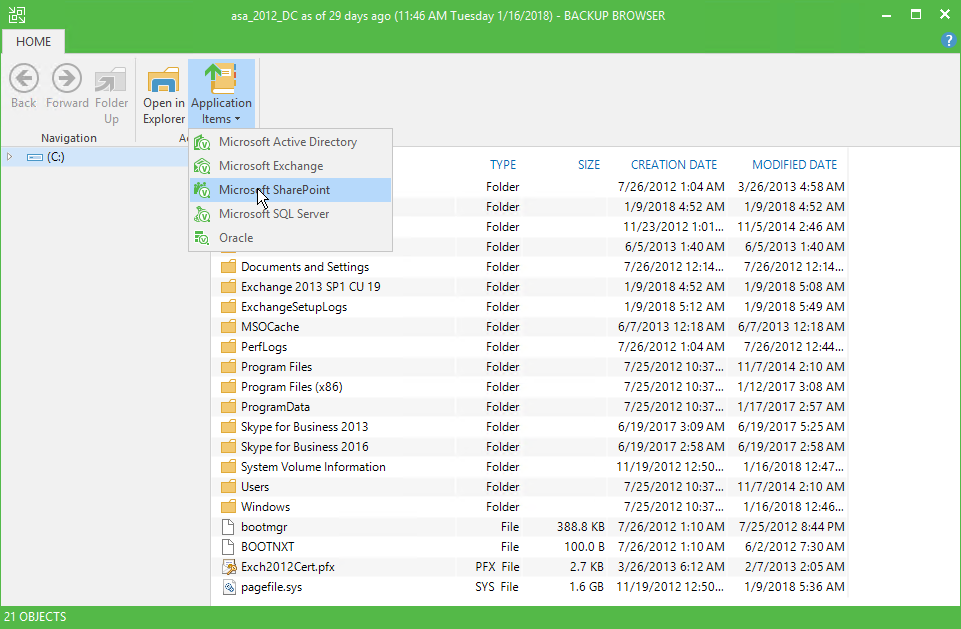
Task: Click folder name 'Users'
Action: (x=255, y=487)
